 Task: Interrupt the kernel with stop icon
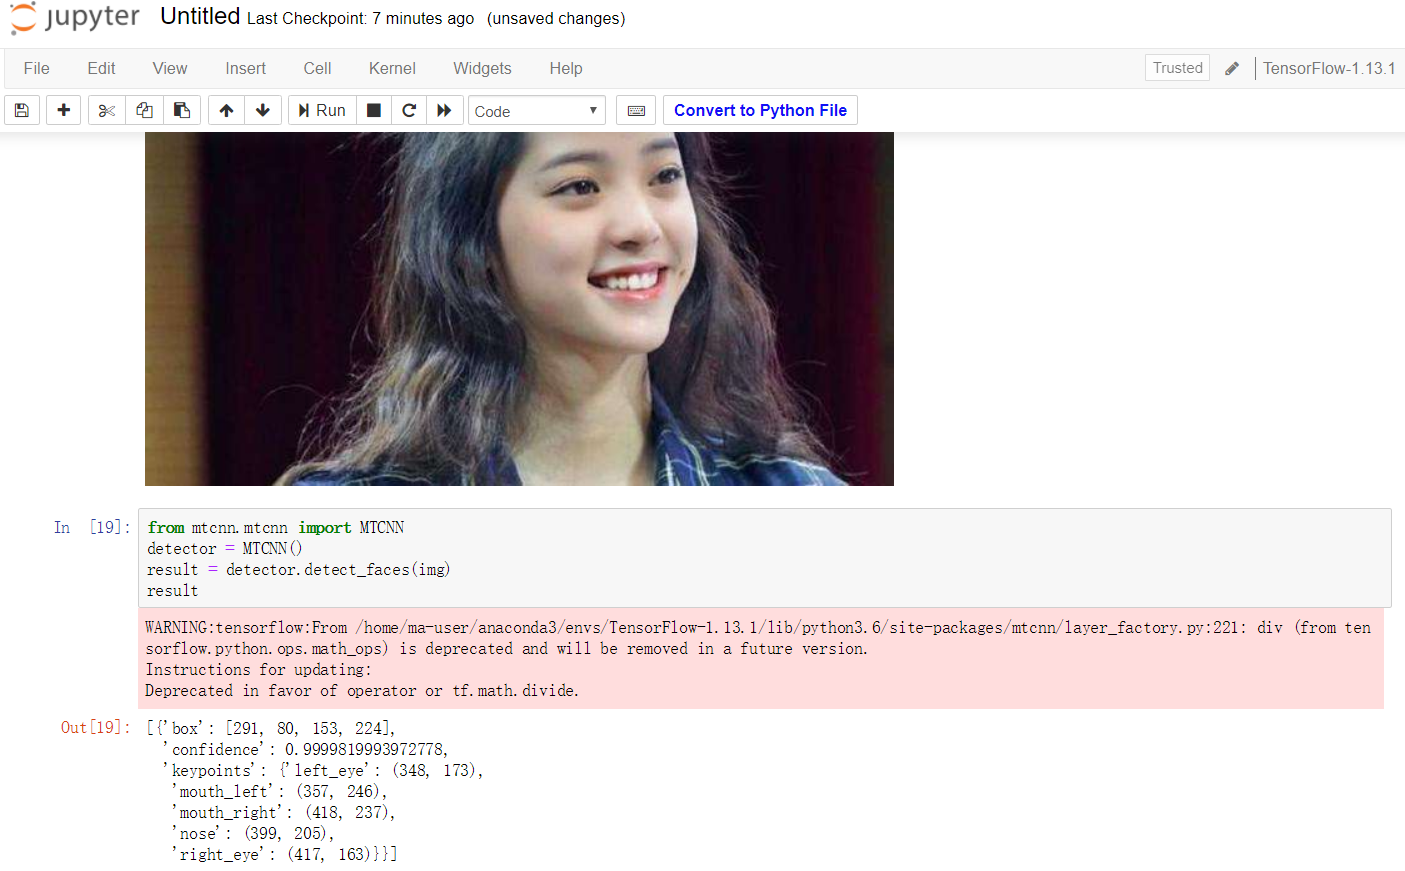tap(373, 110)
